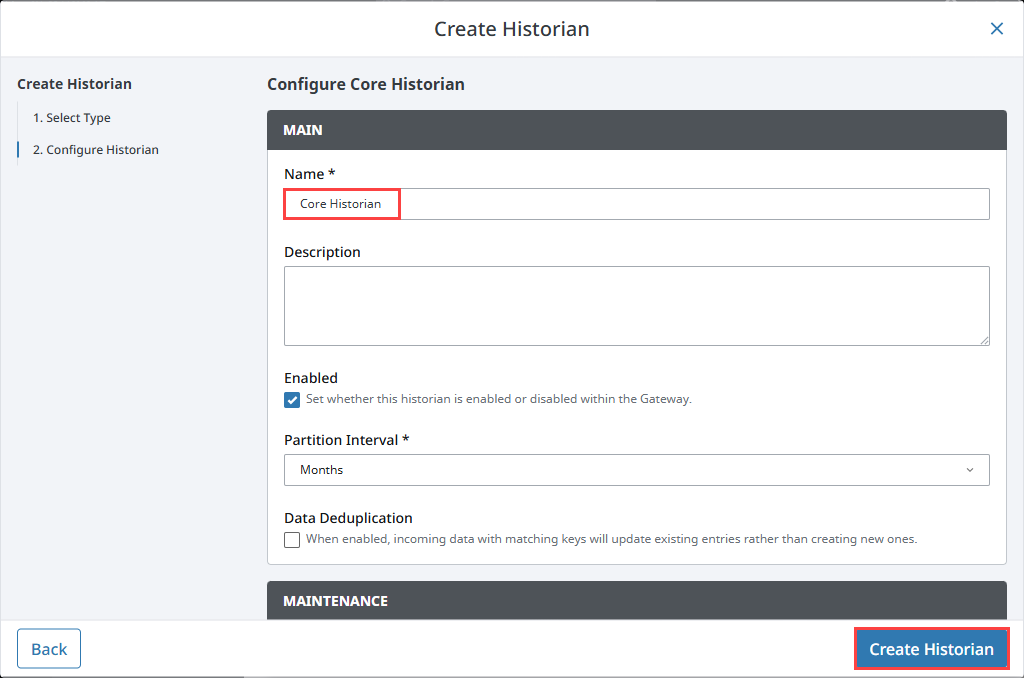Enable Data Deduplication
Viewport: 1024px width, 678px height.
point(292,539)
